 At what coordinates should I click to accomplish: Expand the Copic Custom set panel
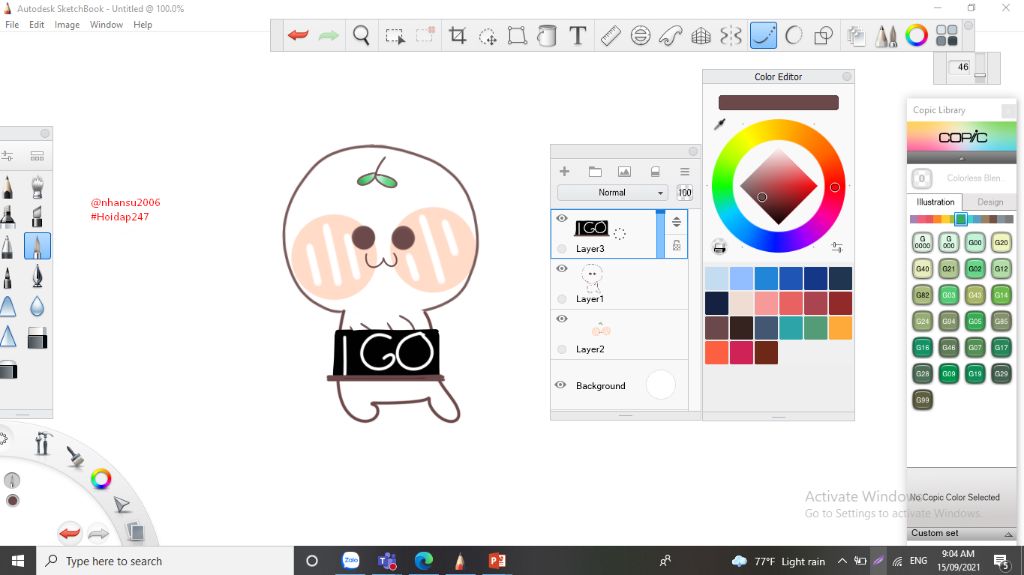tap(1008, 534)
